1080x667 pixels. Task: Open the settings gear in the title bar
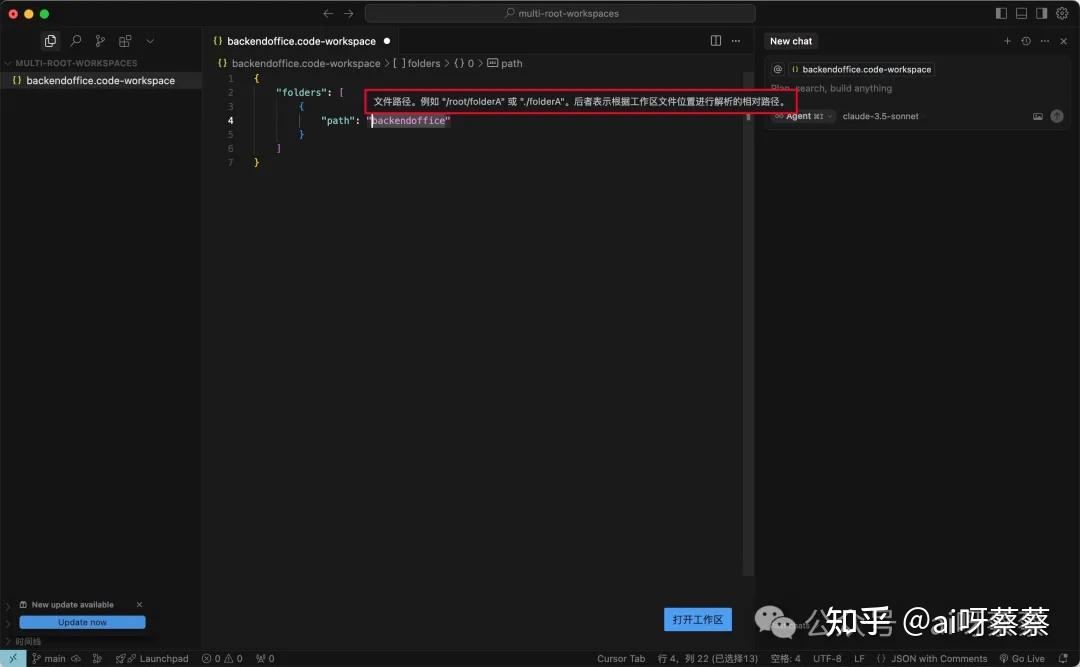[x=1062, y=13]
